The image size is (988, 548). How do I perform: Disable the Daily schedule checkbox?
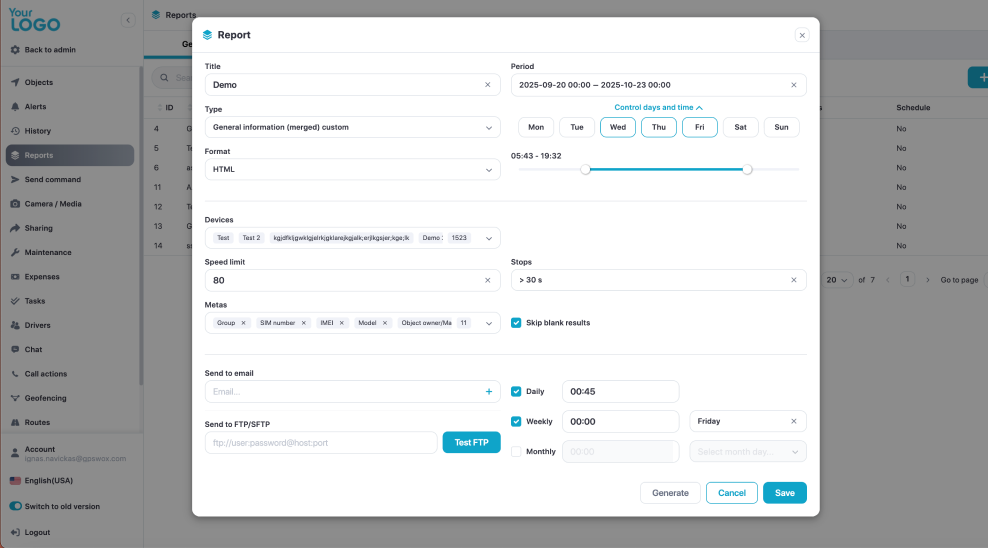coord(516,391)
